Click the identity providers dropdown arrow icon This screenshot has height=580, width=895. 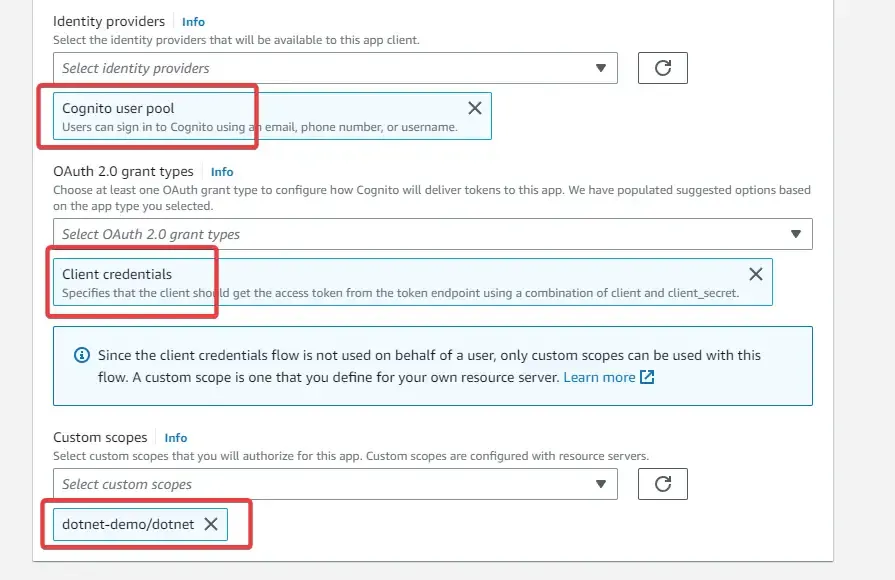coord(601,67)
